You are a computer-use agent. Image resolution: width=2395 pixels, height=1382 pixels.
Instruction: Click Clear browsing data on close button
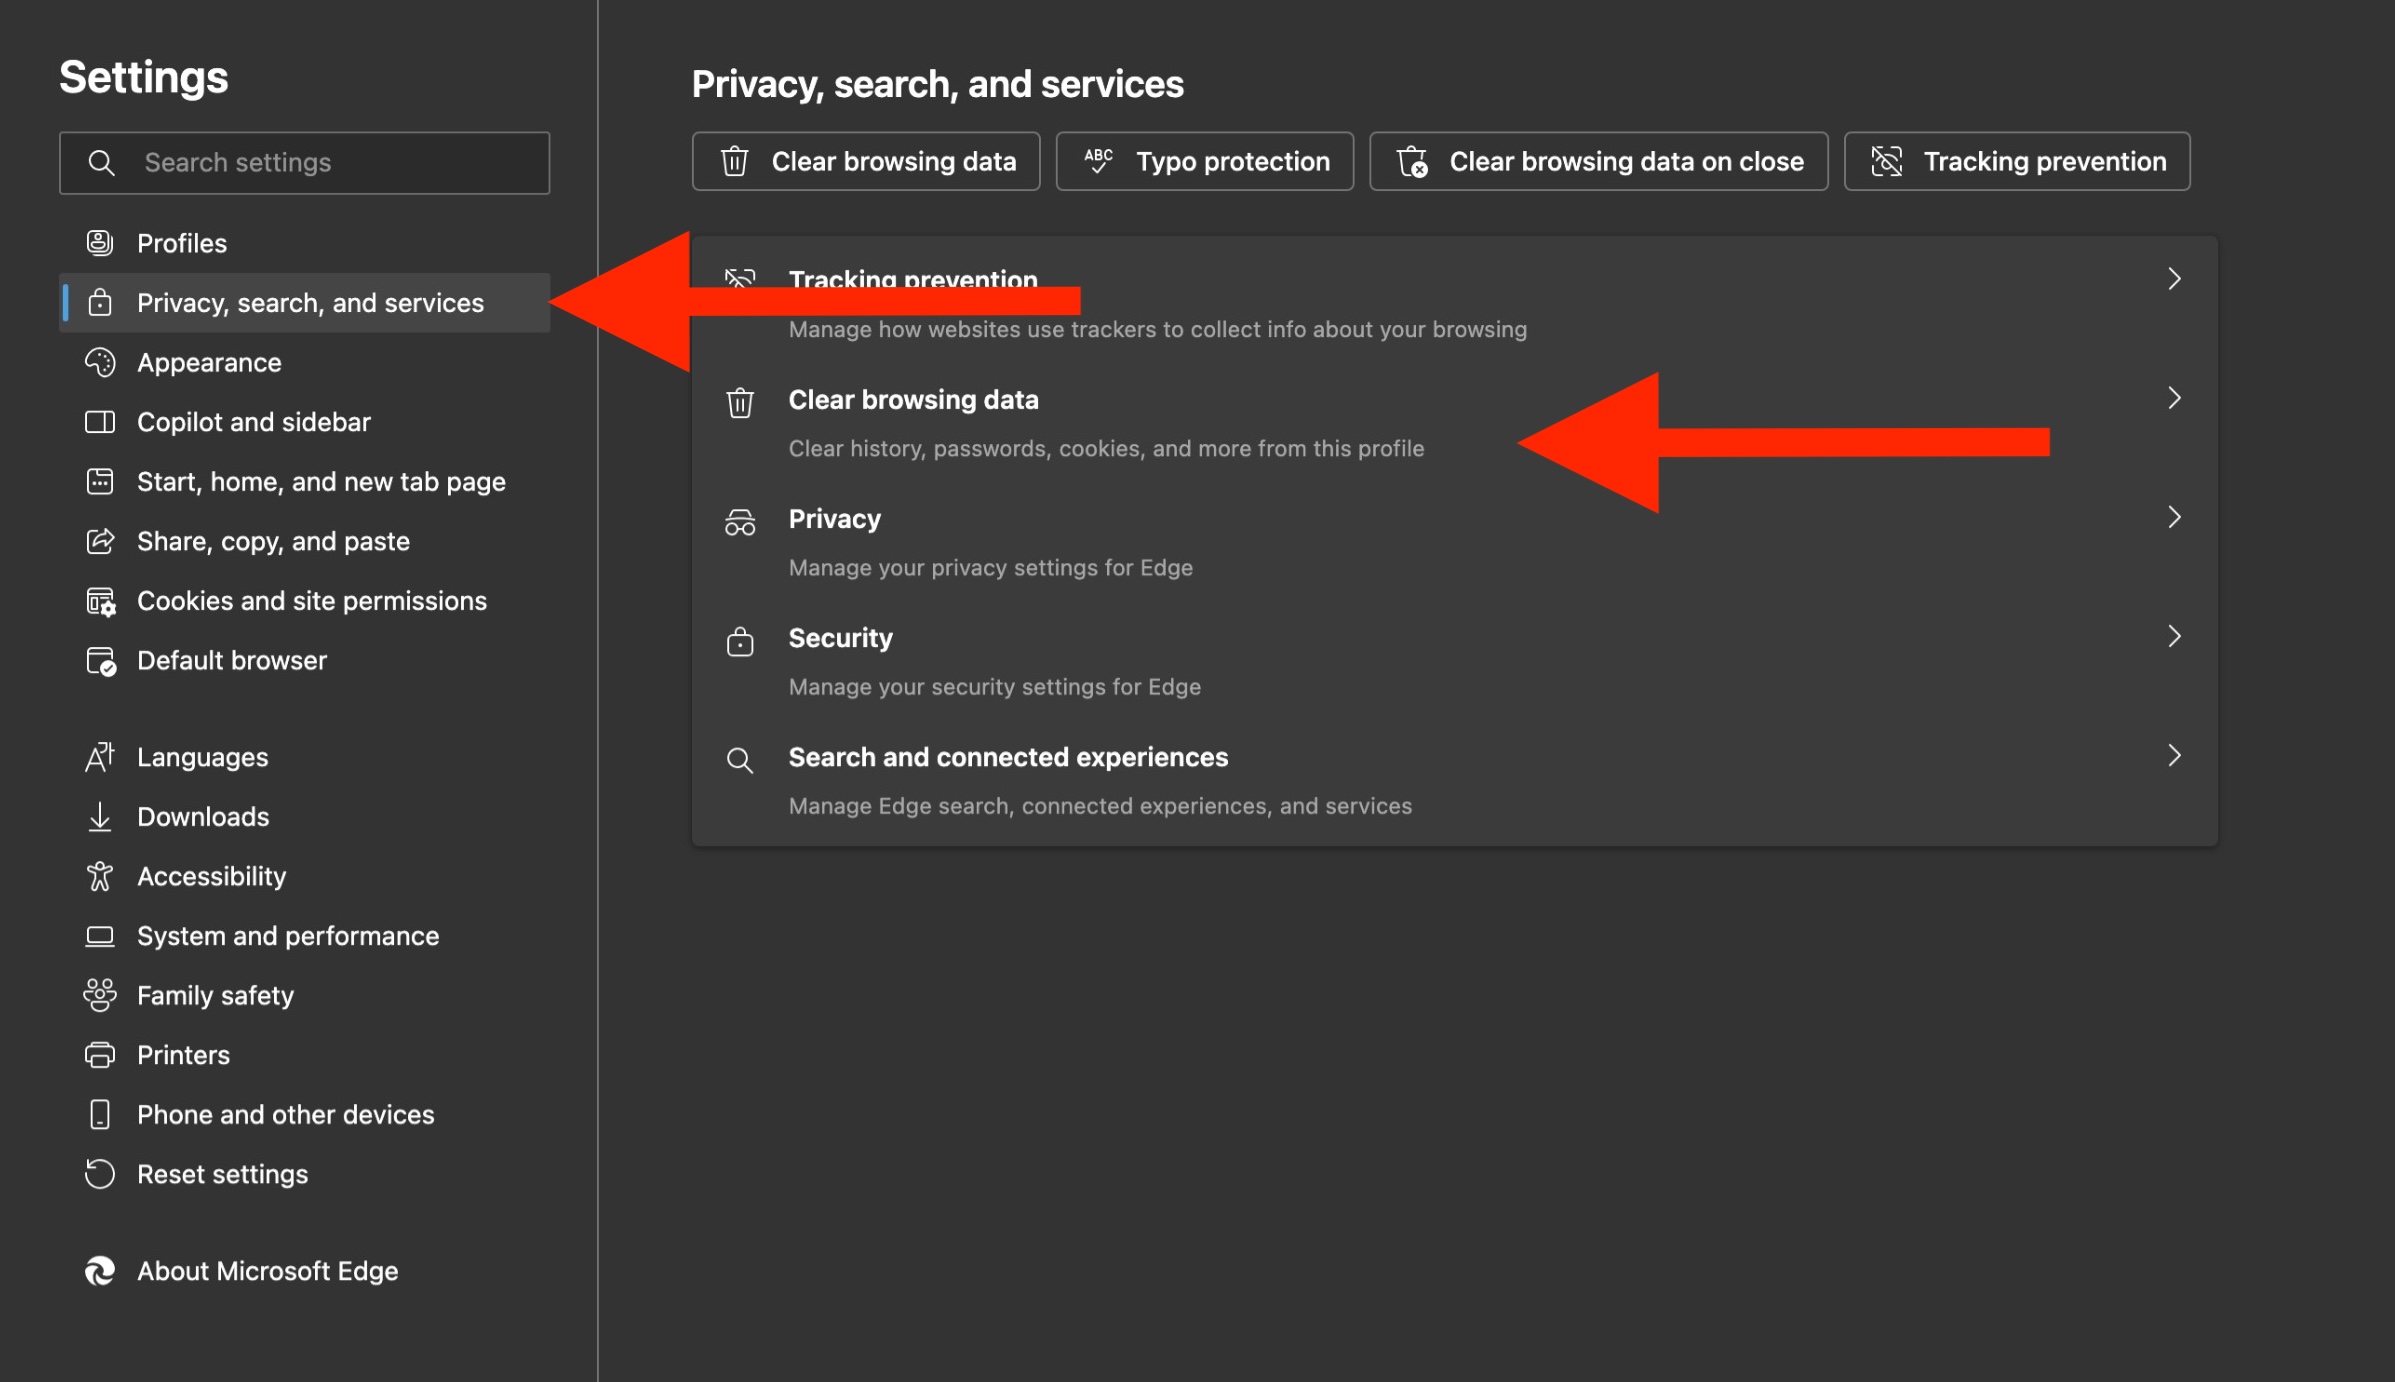1598,161
